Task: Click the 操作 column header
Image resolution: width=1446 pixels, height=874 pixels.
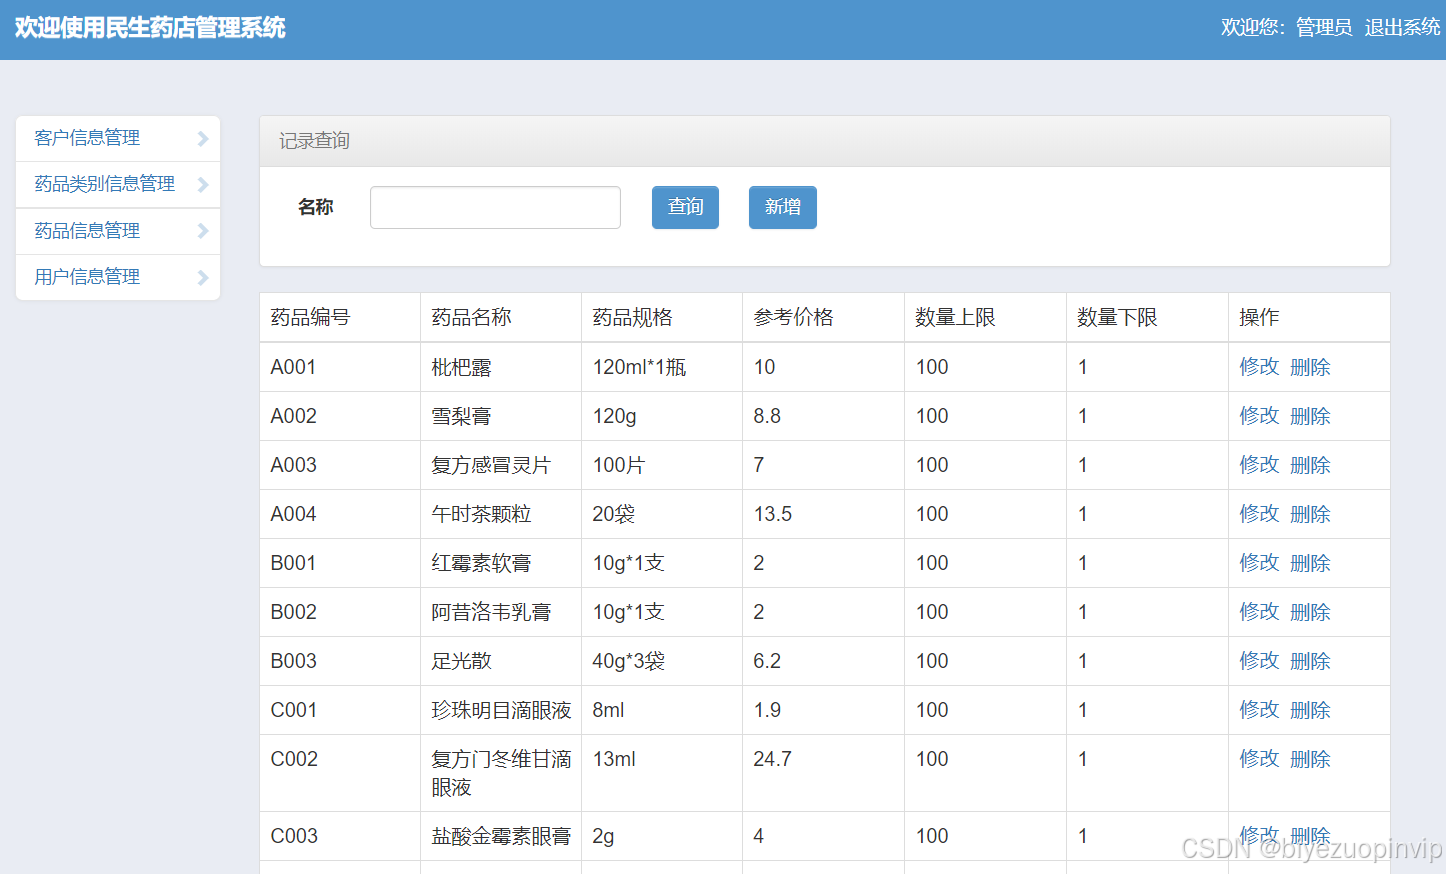Action: 1309,317
